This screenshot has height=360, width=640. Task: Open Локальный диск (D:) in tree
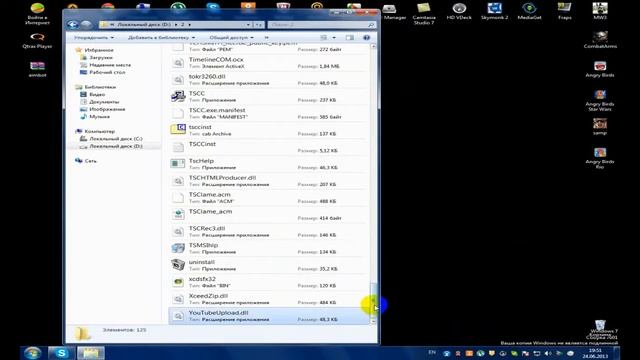click(x=116, y=146)
